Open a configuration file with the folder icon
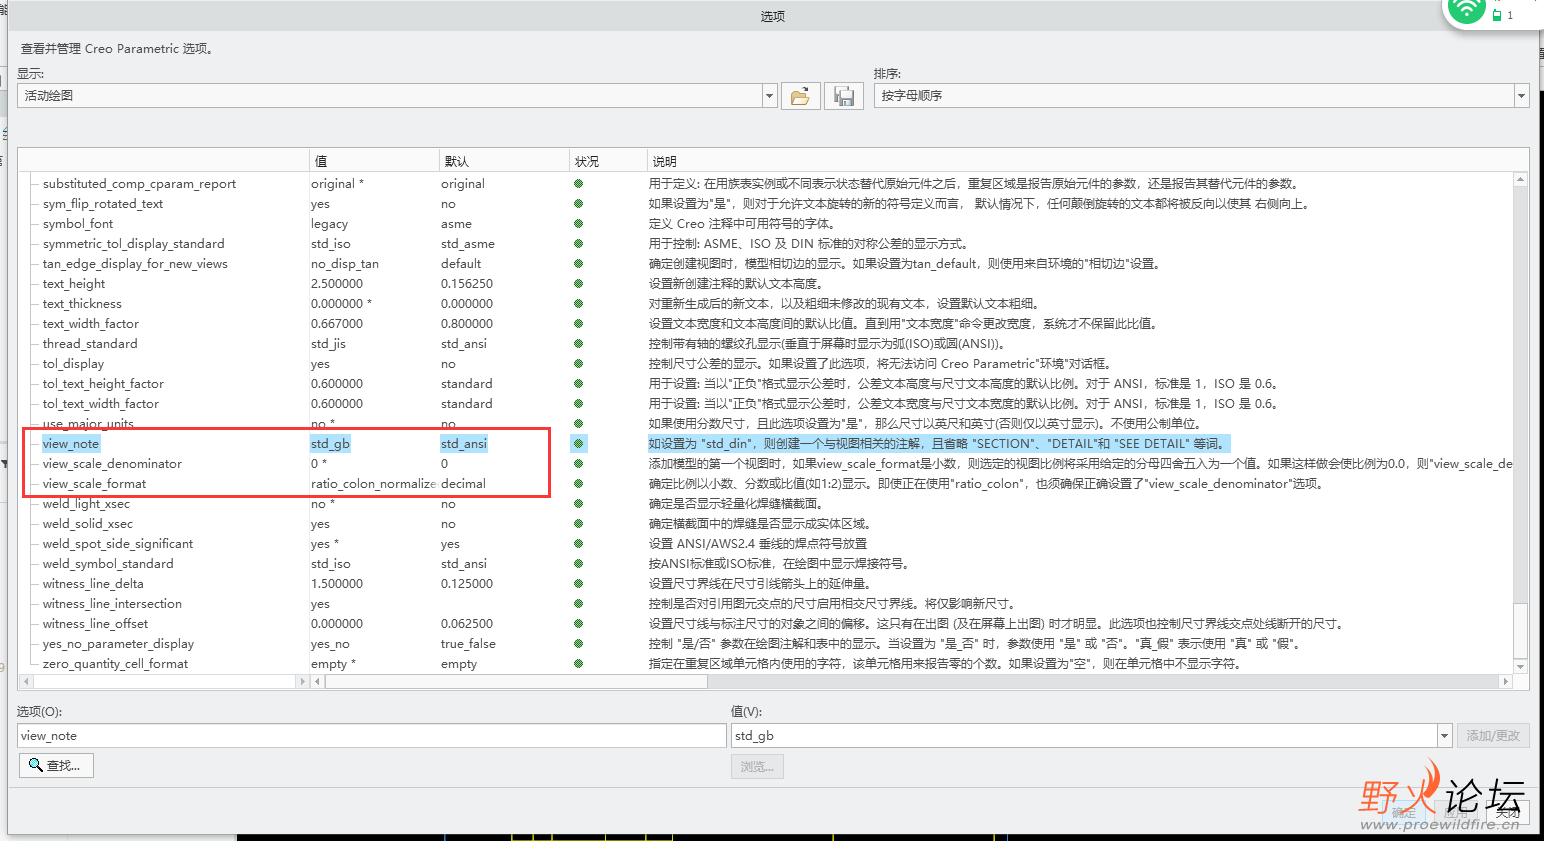 click(x=800, y=96)
